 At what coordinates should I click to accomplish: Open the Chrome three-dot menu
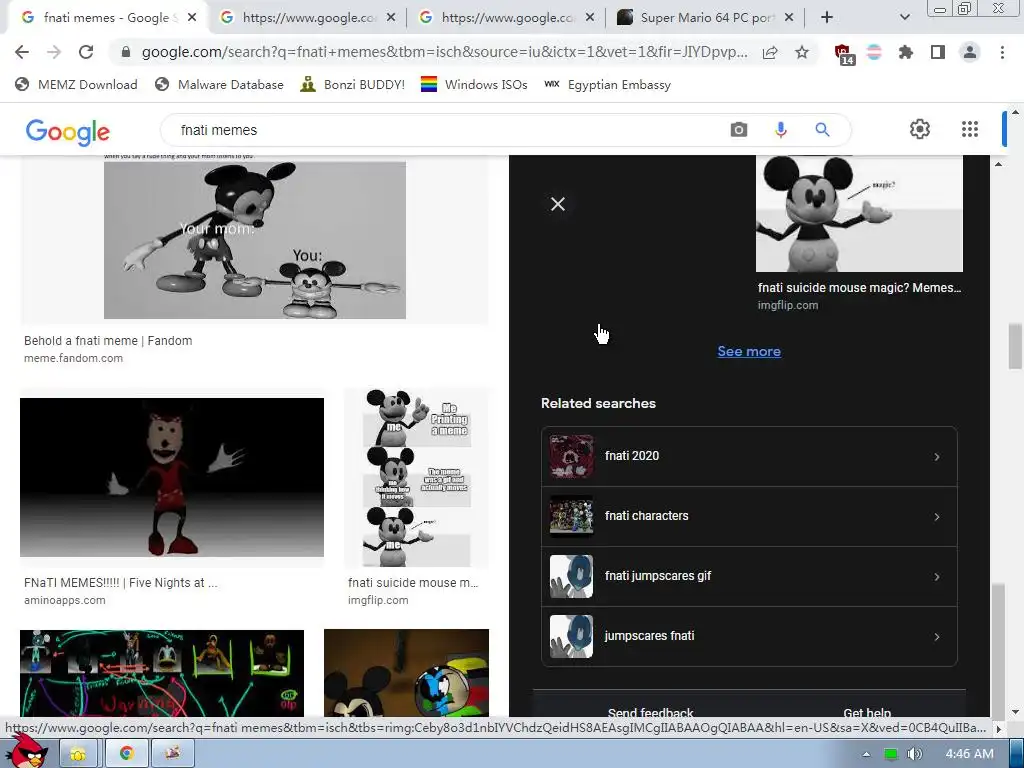click(x=1002, y=52)
